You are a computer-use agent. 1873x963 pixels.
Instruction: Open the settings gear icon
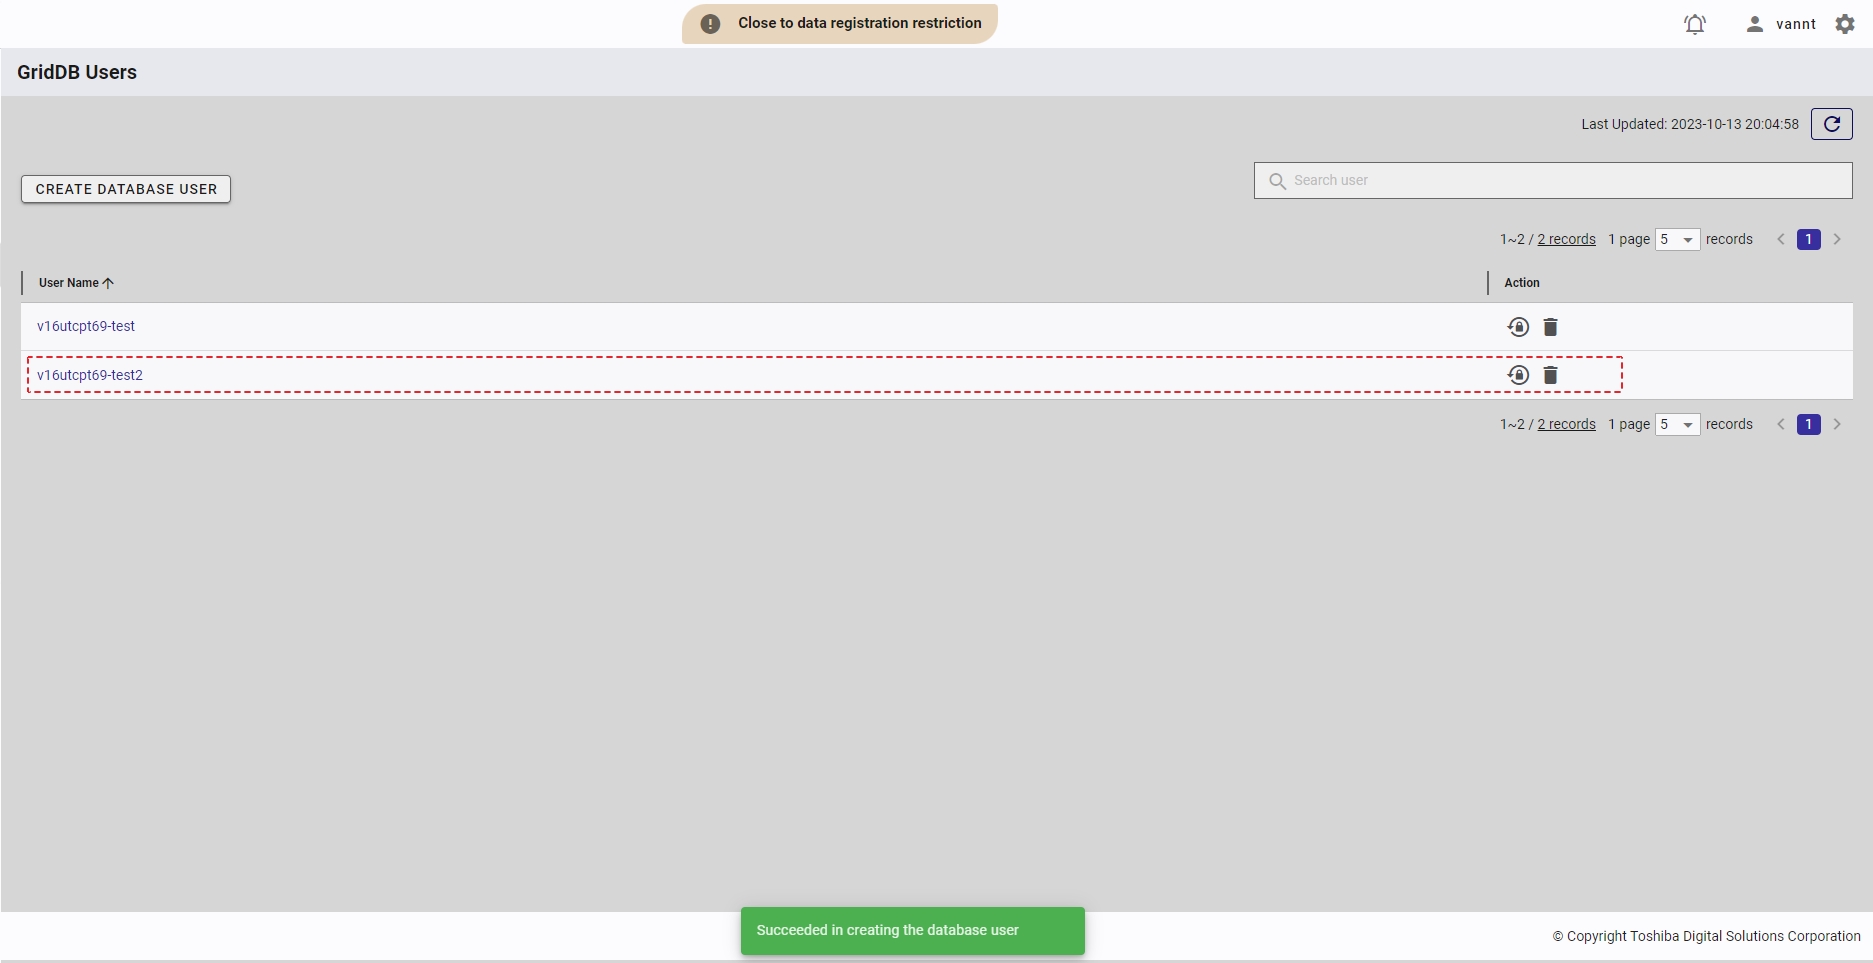[1845, 24]
